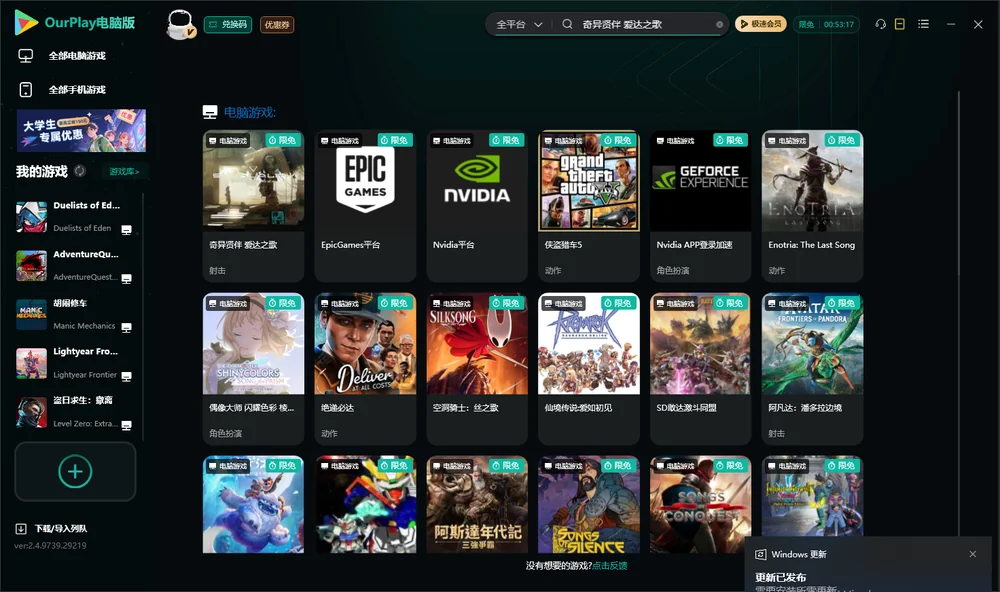The width and height of the screenshot is (1000, 592).
Task: Open the 阿斯達年代記 game card
Action: pyautogui.click(x=477, y=504)
